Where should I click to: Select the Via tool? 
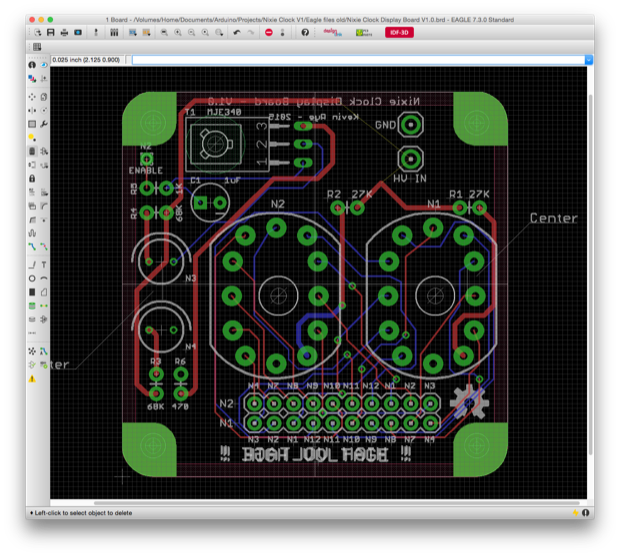[32, 306]
